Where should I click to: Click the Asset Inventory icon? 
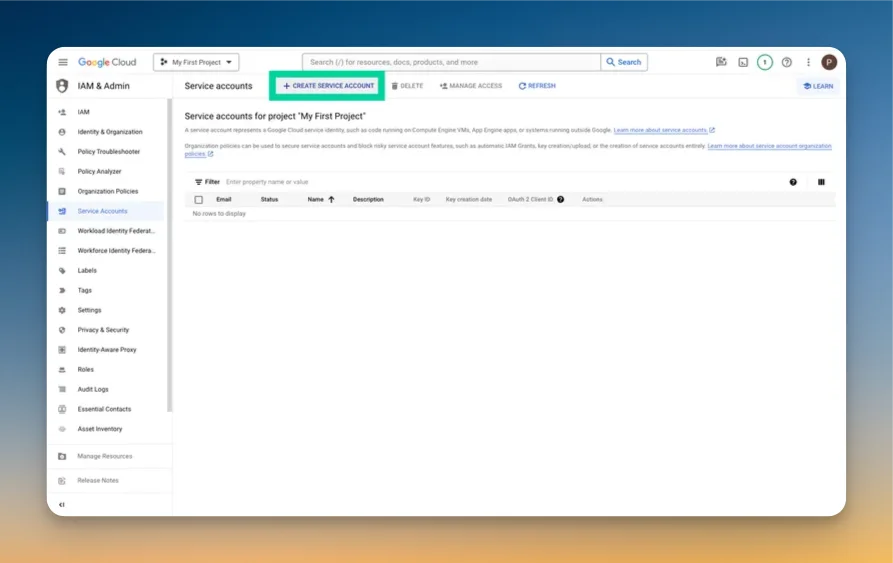click(x=62, y=429)
